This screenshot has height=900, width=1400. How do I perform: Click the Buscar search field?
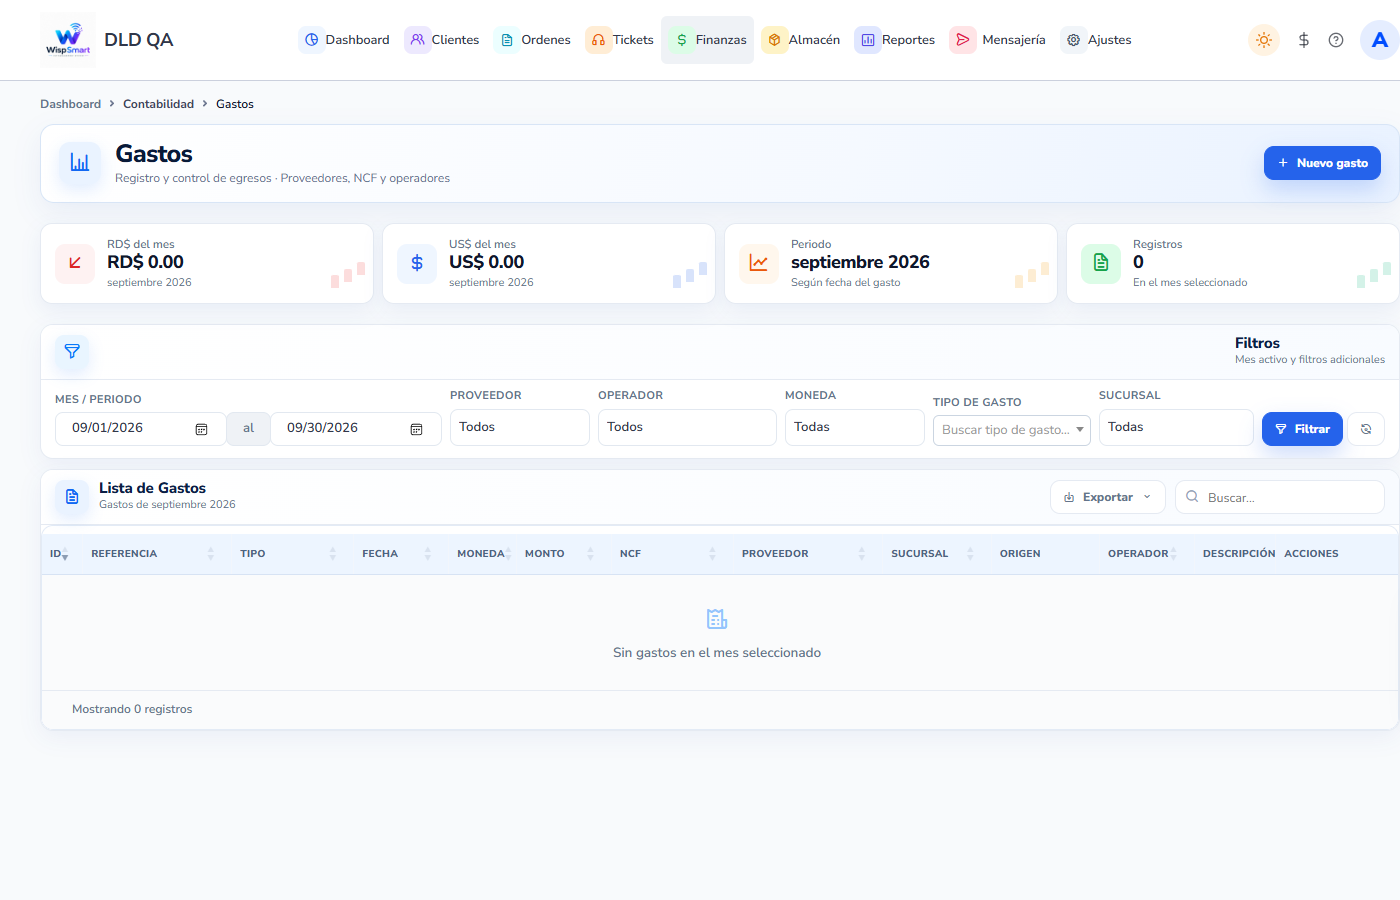pos(1280,497)
